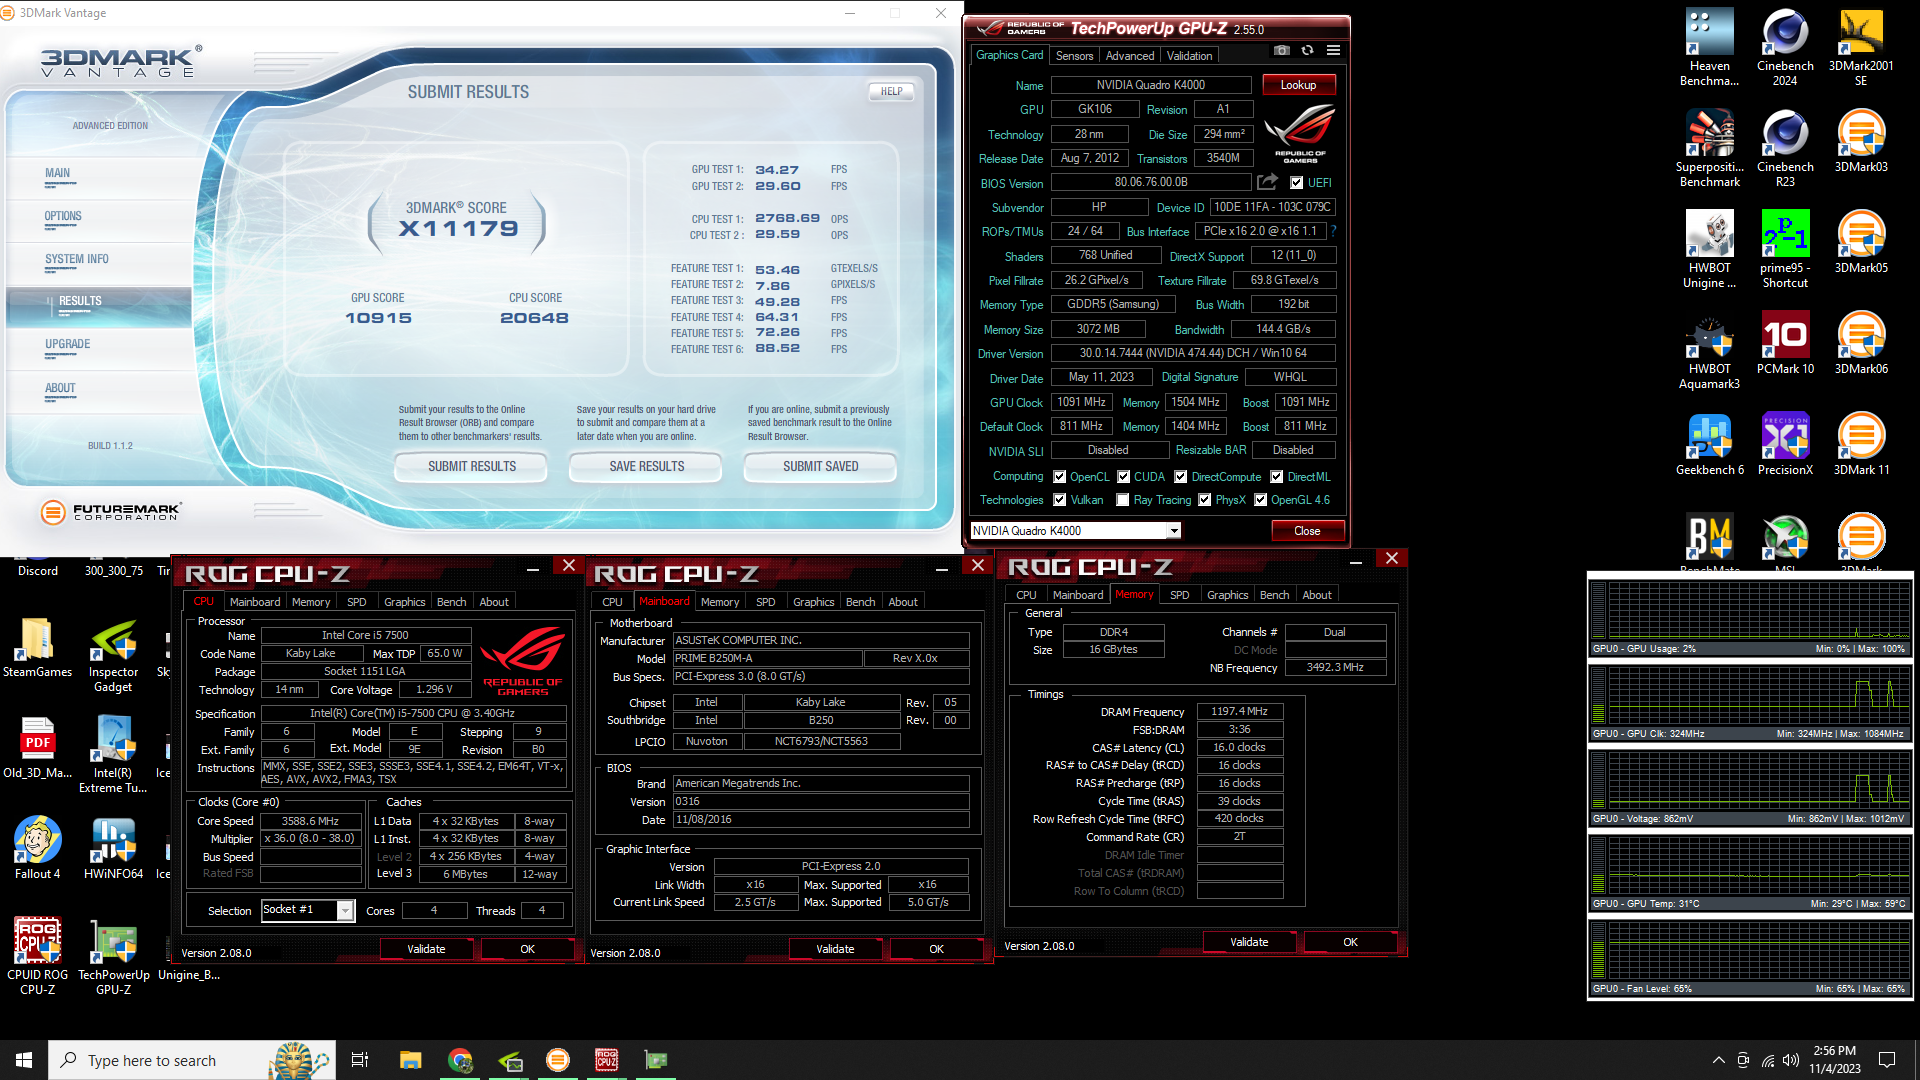
Task: Open CPUID ROG CPU-Z desktop icon
Action: coord(37,956)
